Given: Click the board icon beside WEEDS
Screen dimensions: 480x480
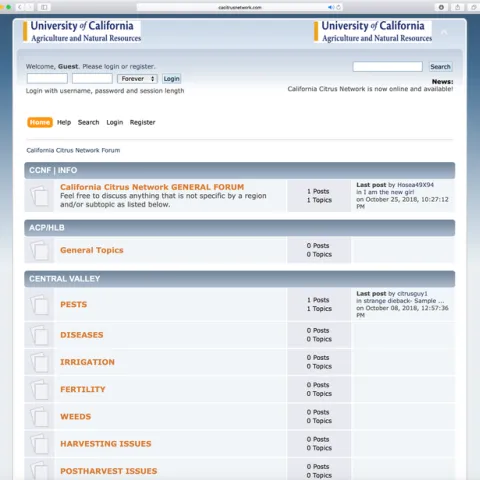Looking at the screenshot, I should [39, 417].
